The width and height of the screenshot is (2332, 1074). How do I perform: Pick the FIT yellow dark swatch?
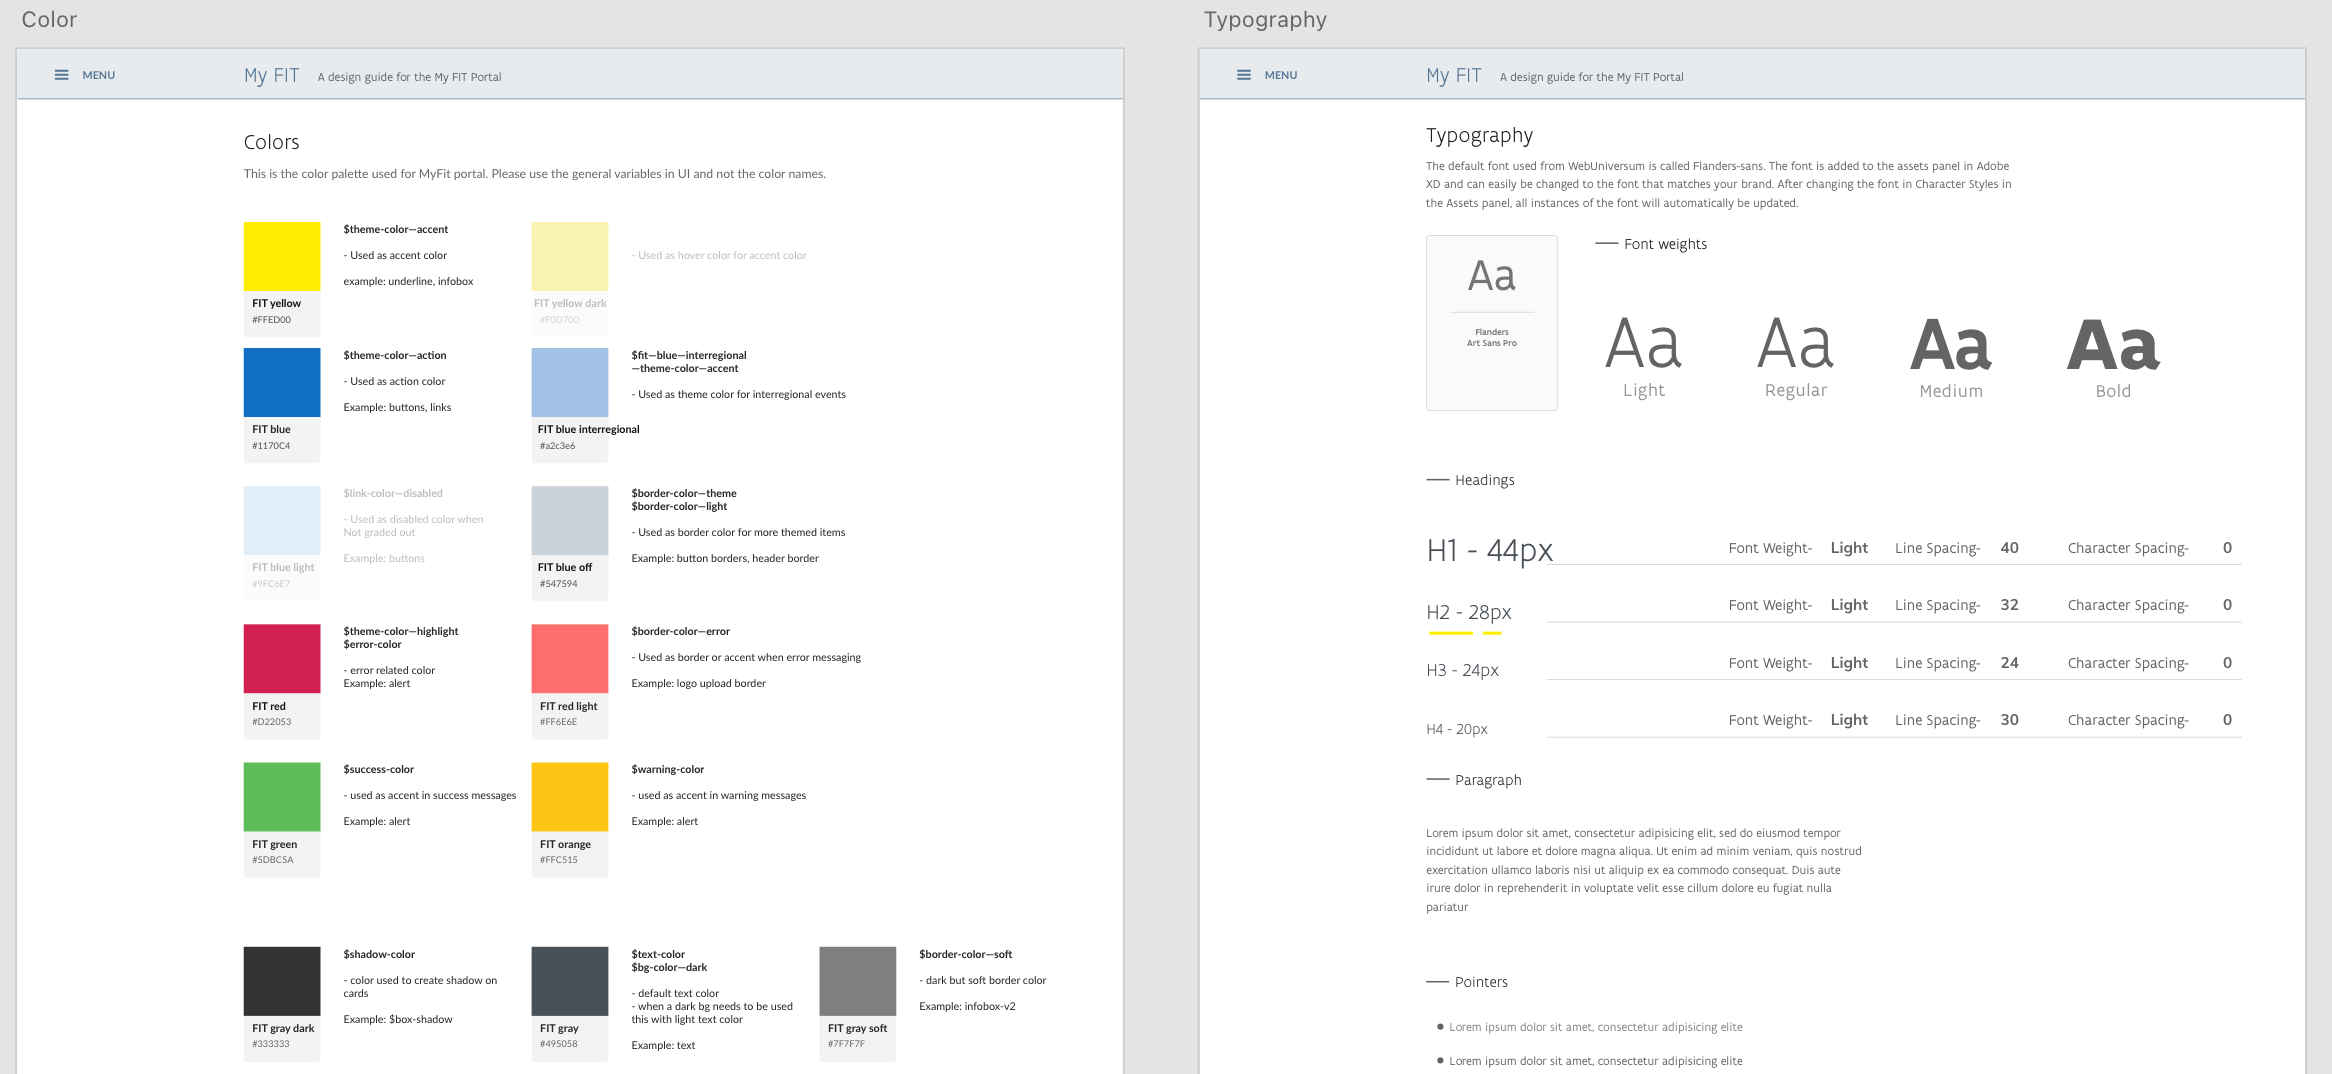pyautogui.click(x=570, y=256)
